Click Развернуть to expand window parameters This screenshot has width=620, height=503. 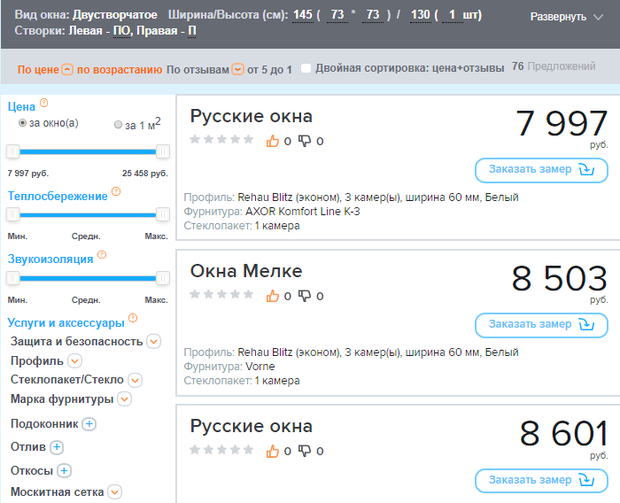pos(566,17)
